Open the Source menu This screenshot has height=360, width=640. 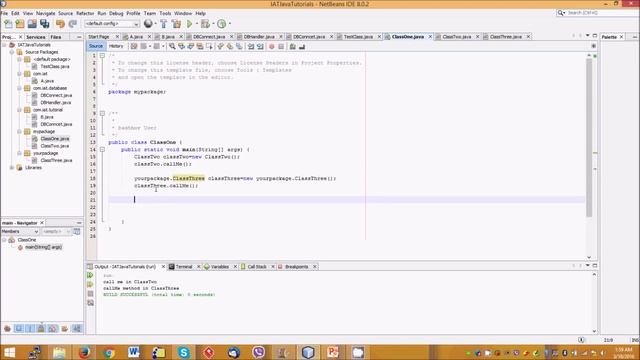tap(65, 13)
